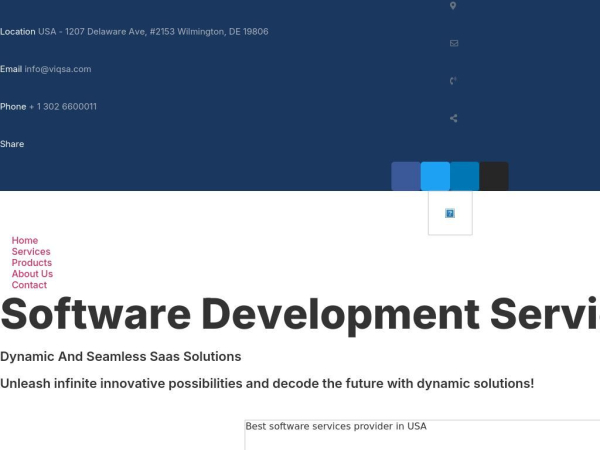Open the Services menu link
Viewport: 600px width, 450px height.
coord(31,251)
